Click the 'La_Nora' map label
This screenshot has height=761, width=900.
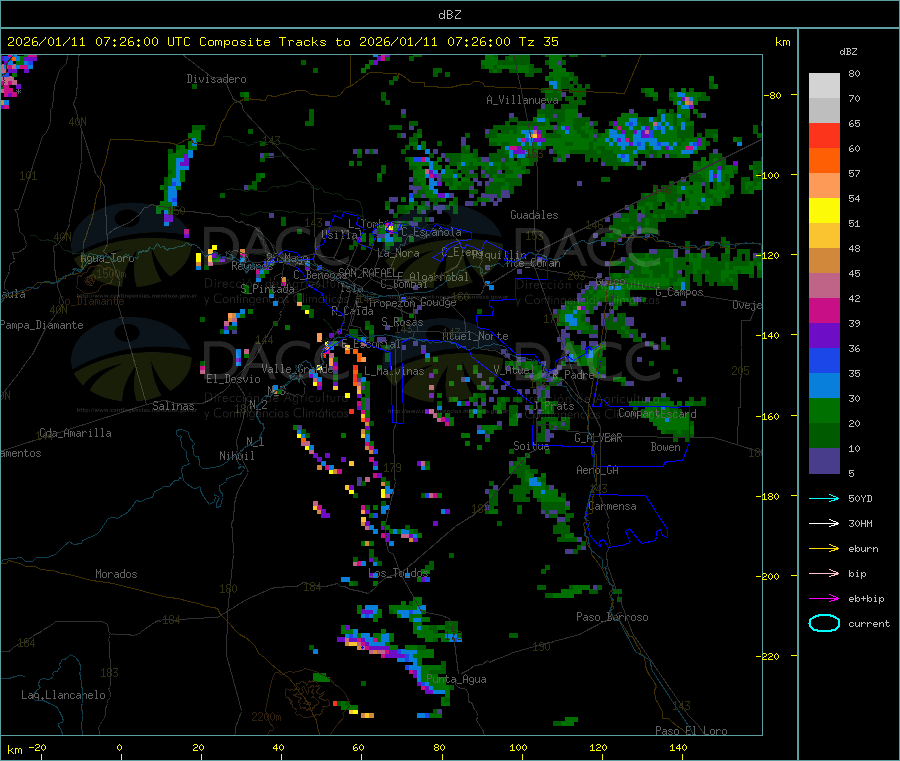(x=398, y=253)
